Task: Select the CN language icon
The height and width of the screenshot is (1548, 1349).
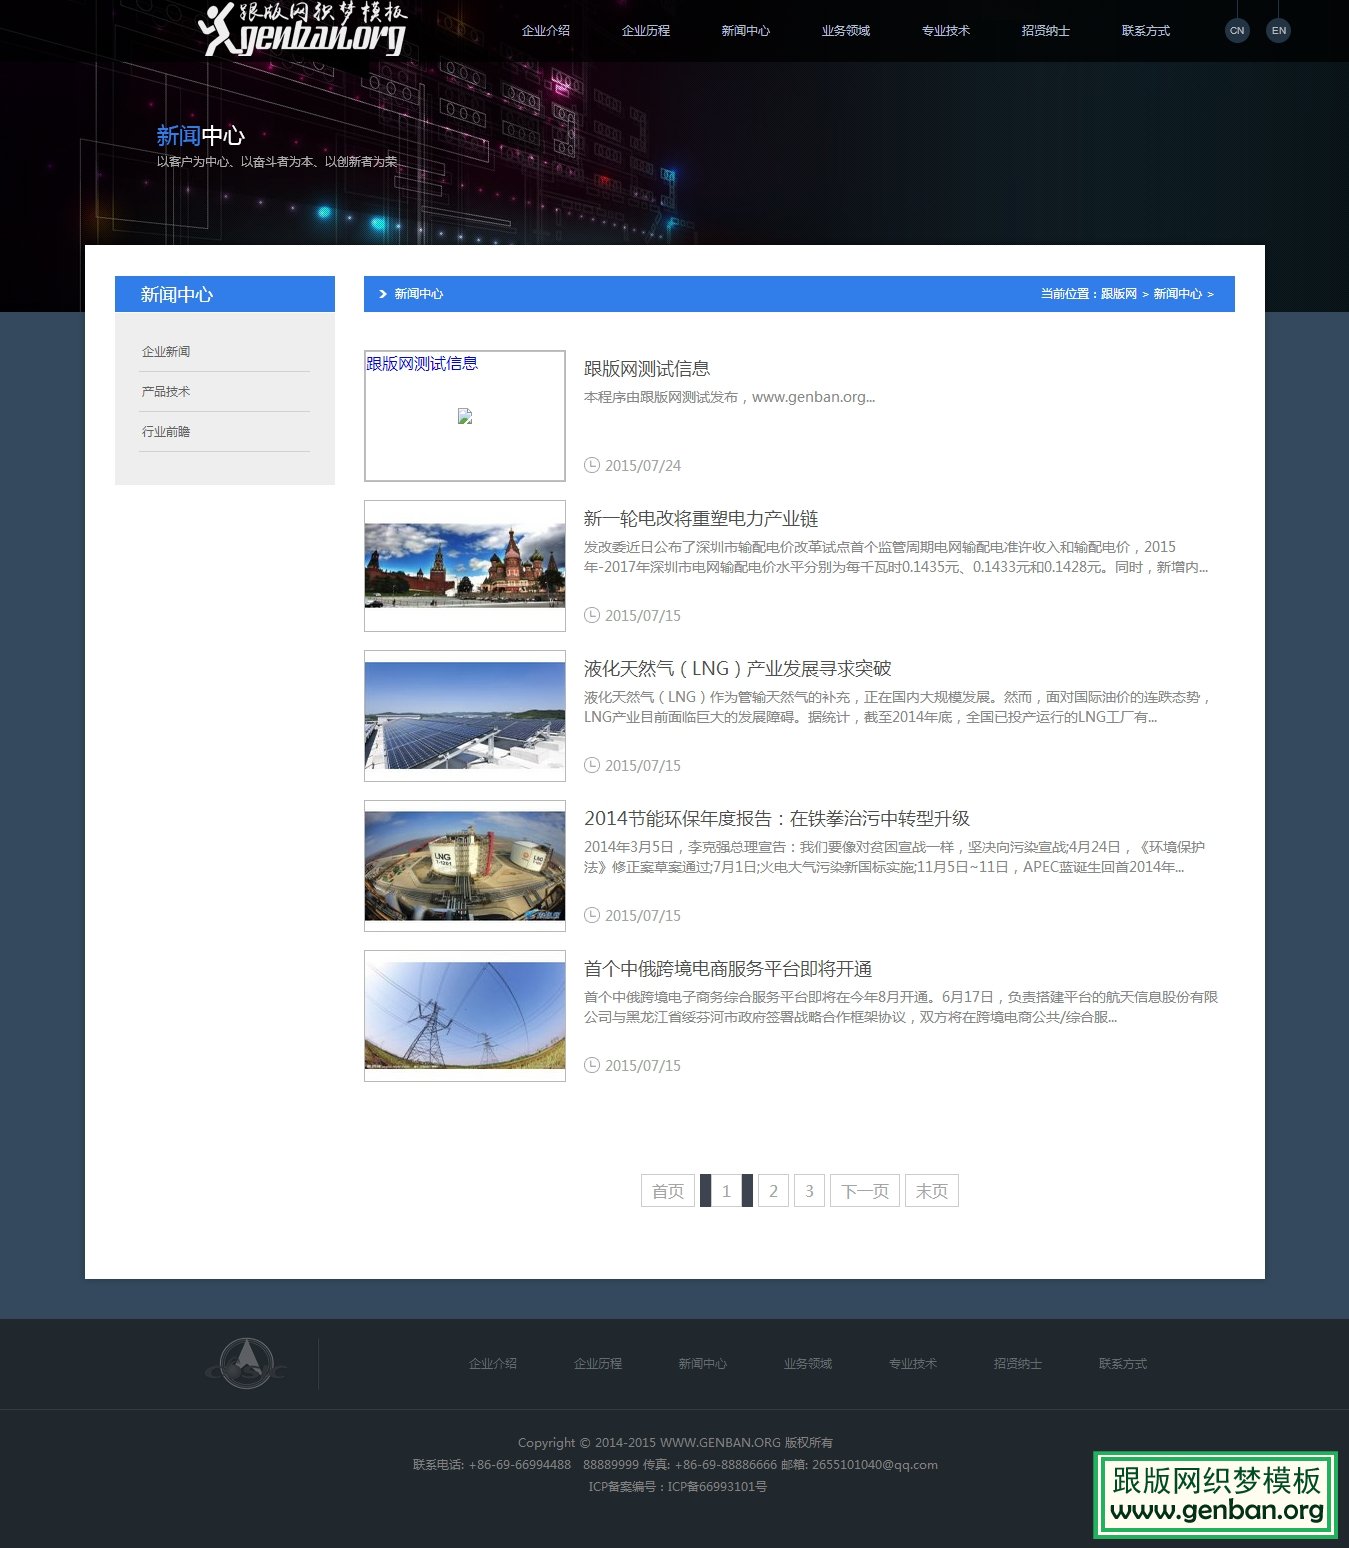Action: click(x=1237, y=30)
